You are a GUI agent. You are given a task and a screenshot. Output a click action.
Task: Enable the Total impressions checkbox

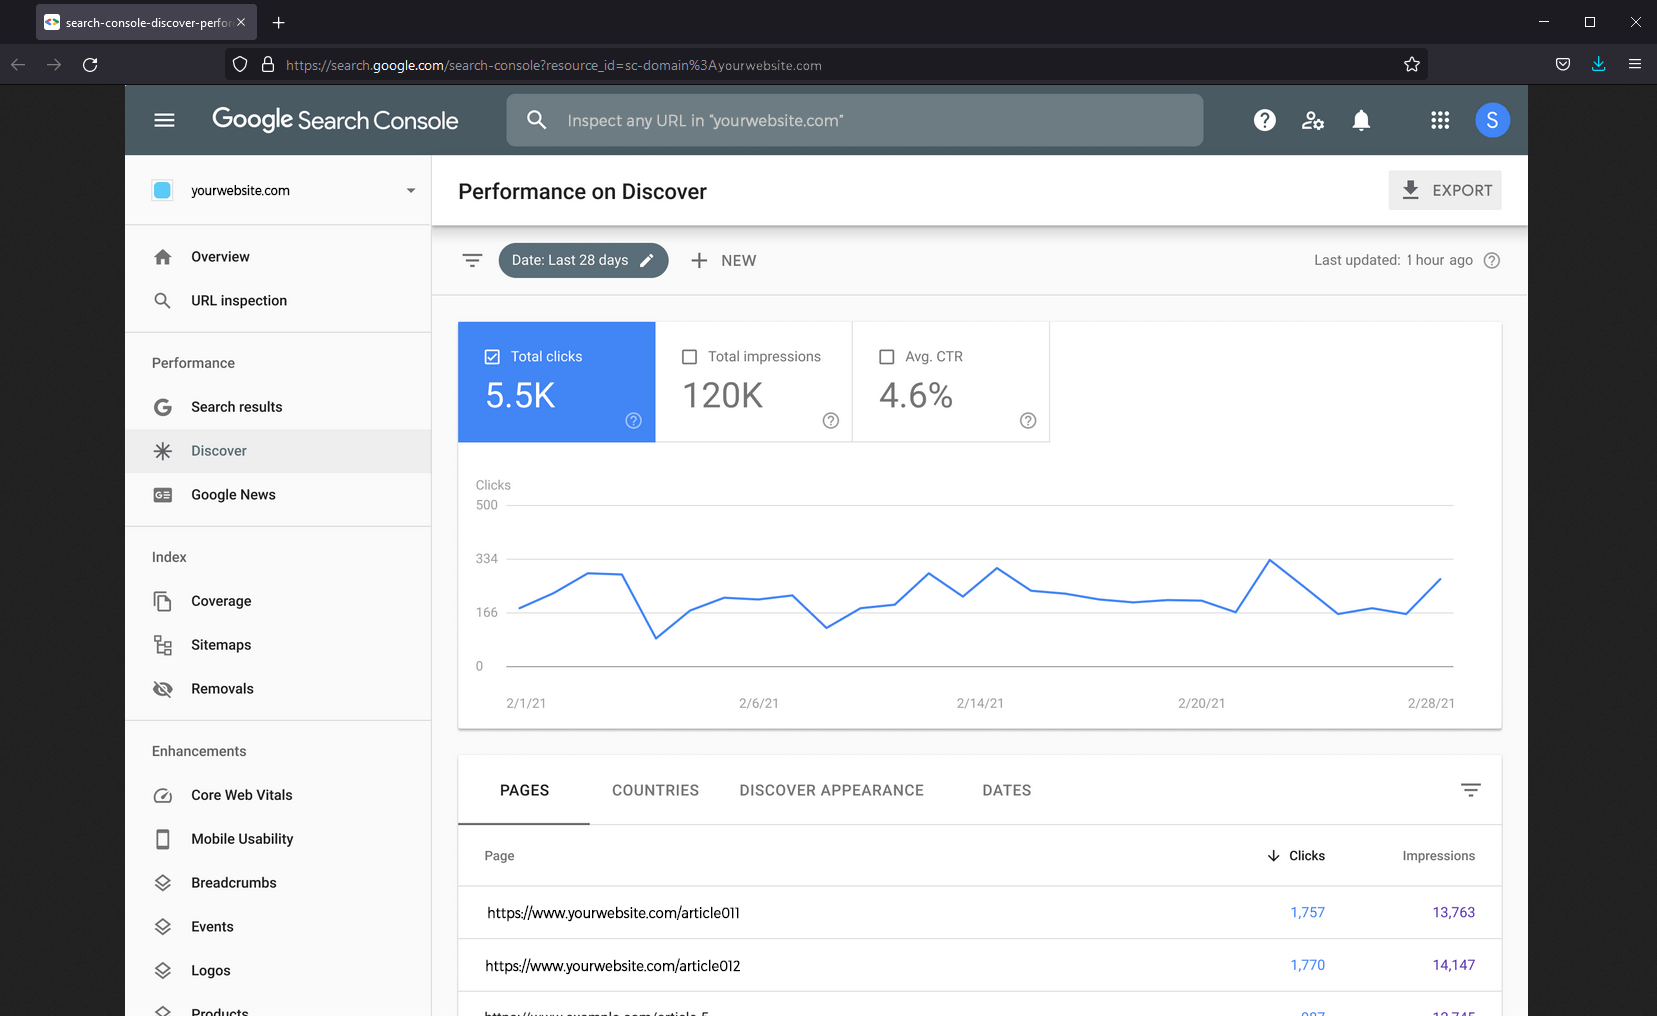pos(689,357)
